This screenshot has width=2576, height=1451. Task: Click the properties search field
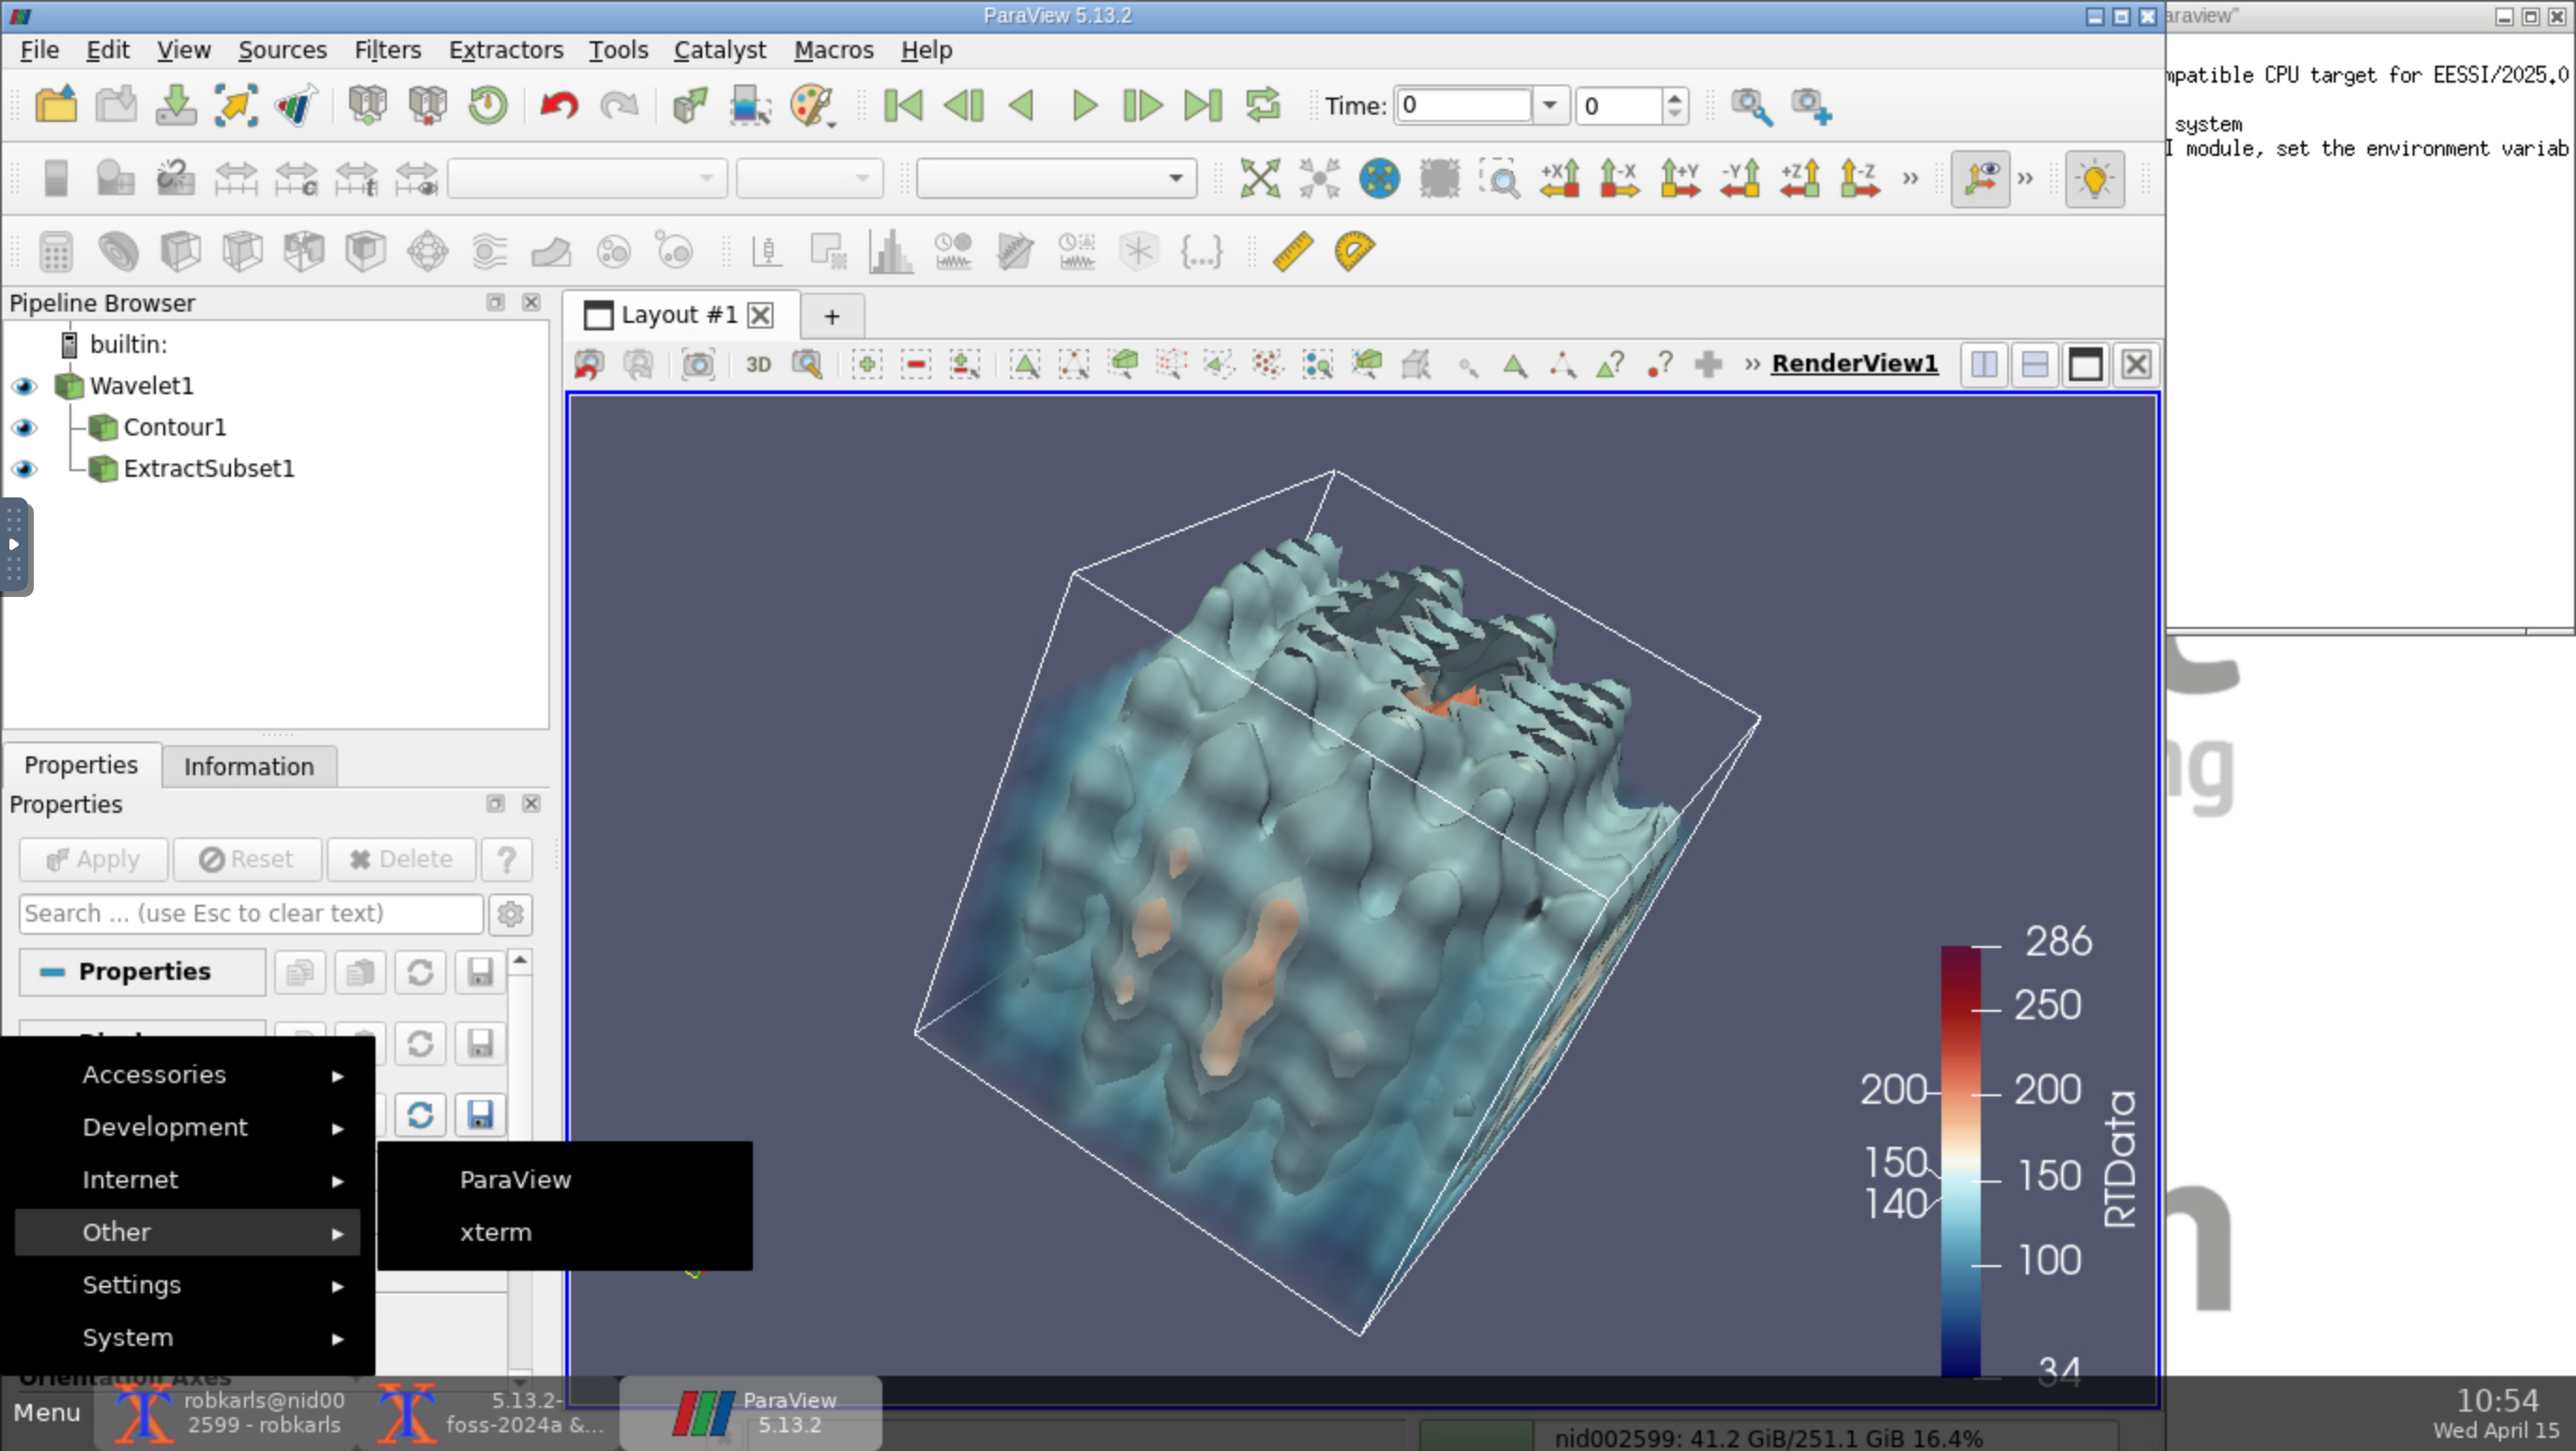(x=250, y=914)
